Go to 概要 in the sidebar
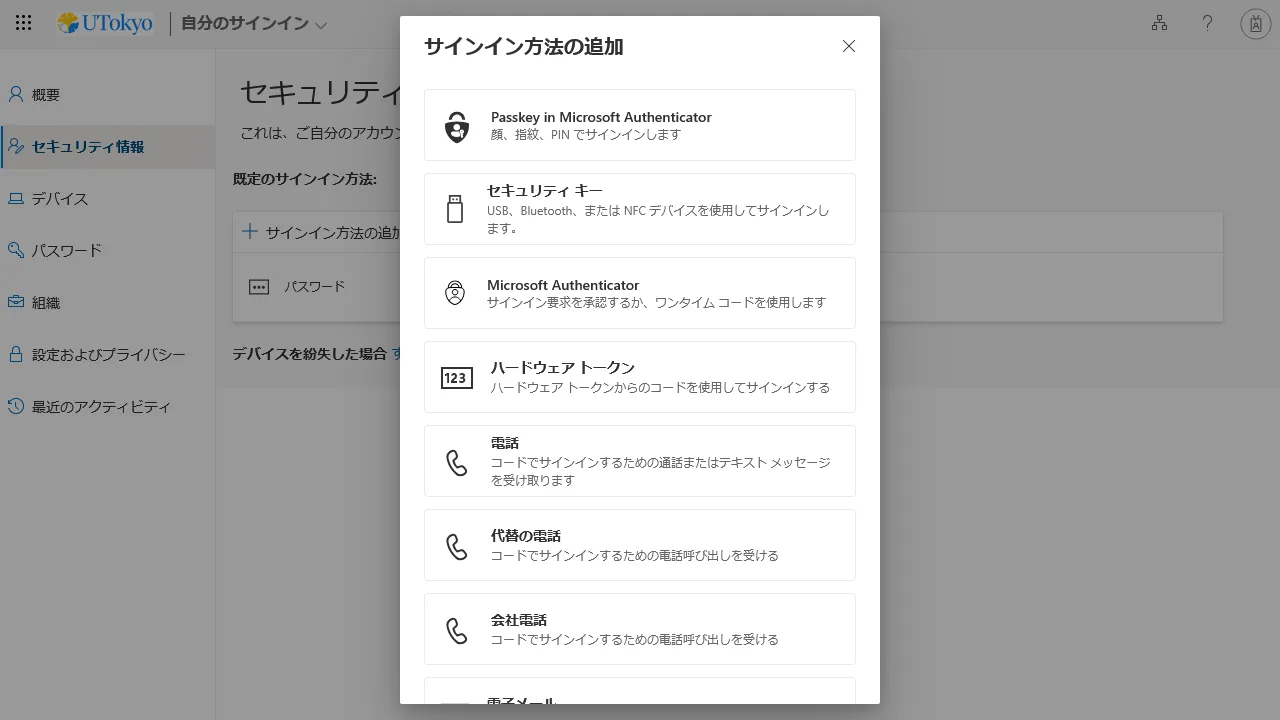The width and height of the screenshot is (1280, 720). 46,95
